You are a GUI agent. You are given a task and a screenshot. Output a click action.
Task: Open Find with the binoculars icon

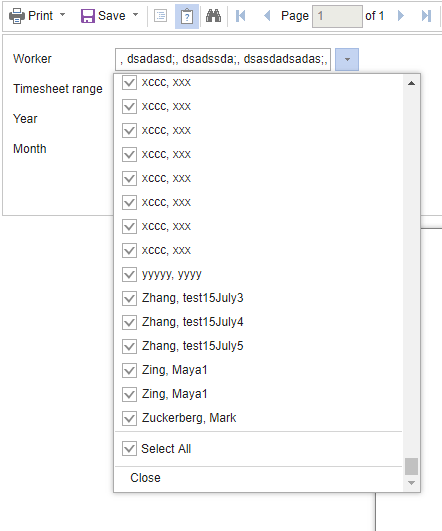[x=213, y=16]
